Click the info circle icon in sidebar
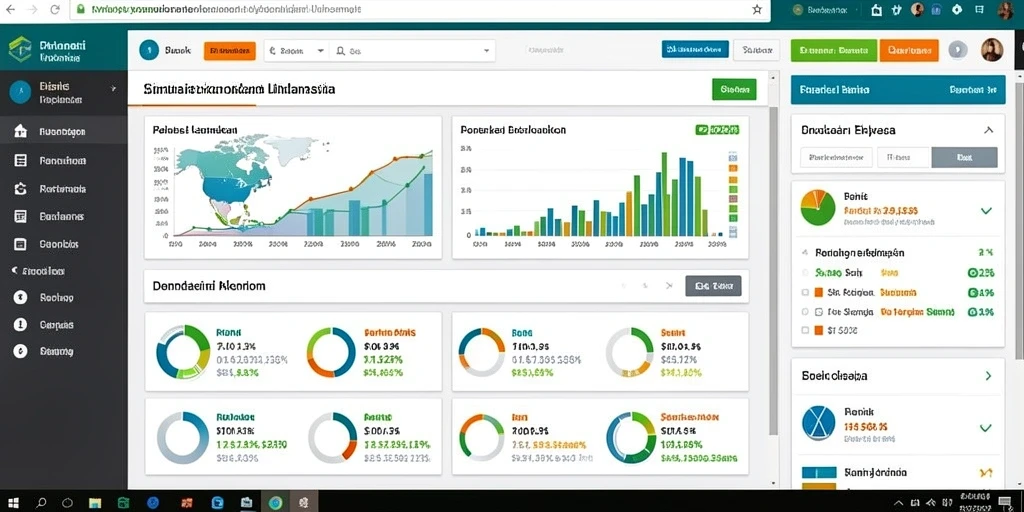The height and width of the screenshot is (512, 1024). pos(20,325)
